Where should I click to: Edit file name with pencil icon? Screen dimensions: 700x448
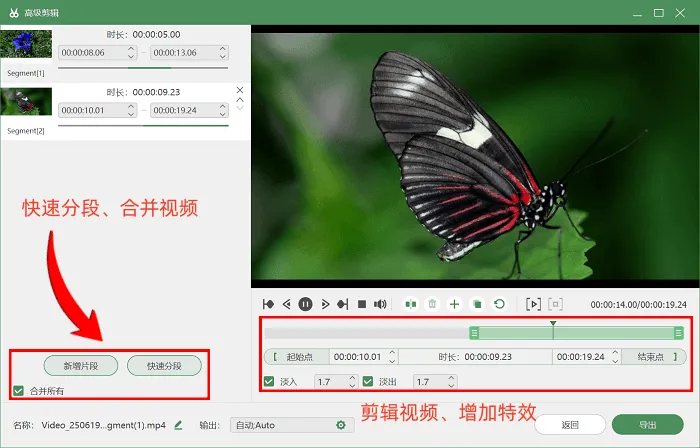click(x=178, y=425)
